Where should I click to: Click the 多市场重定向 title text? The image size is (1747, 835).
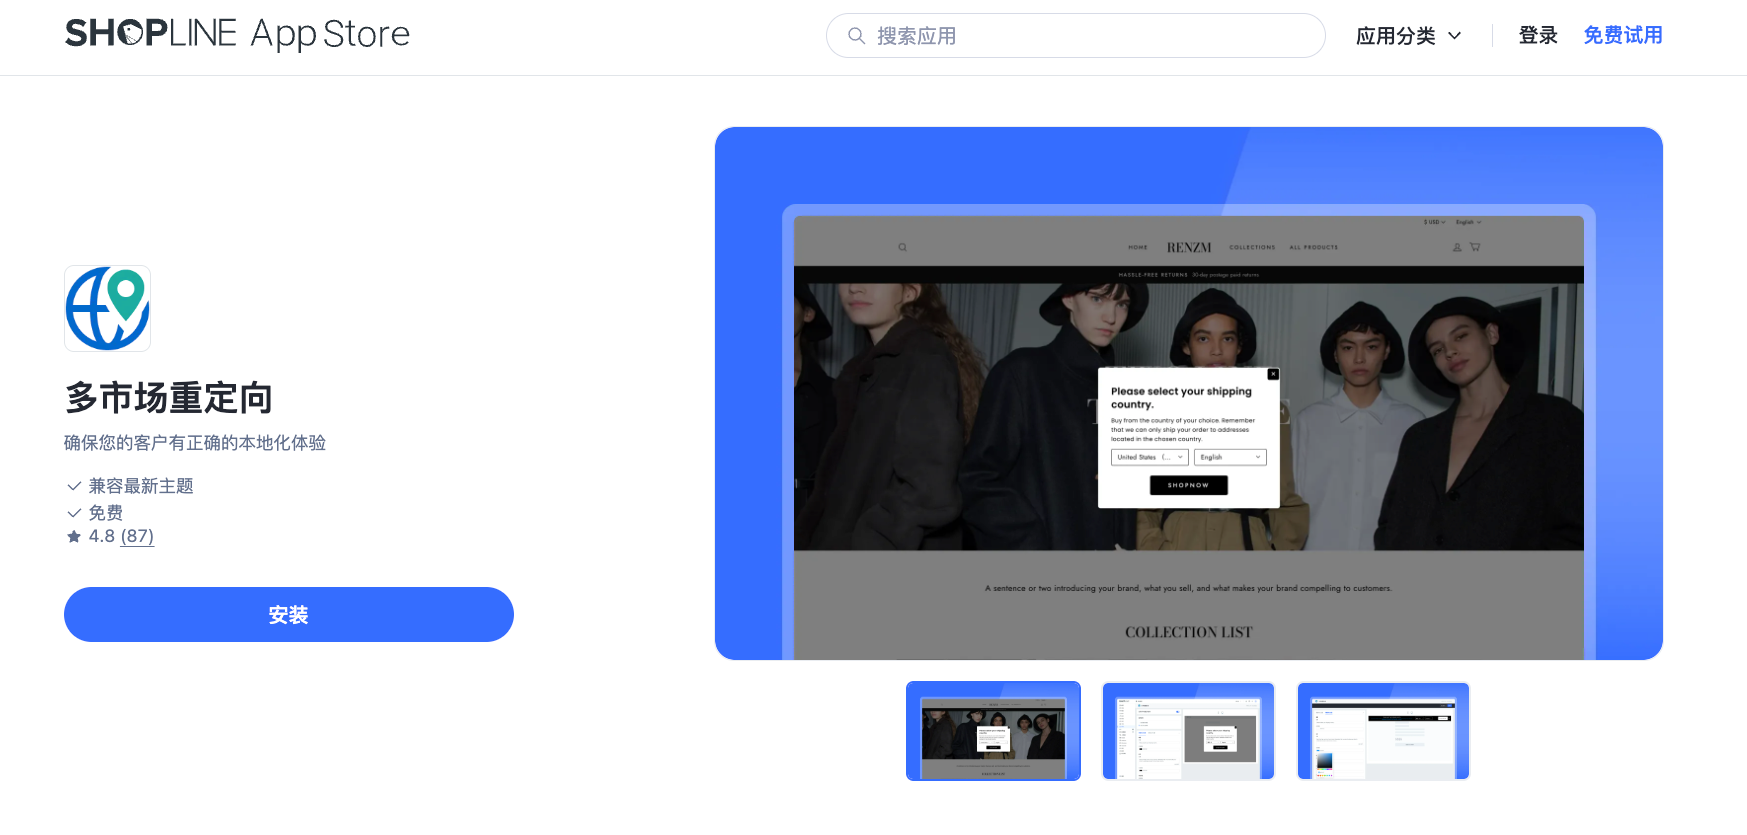pos(169,398)
